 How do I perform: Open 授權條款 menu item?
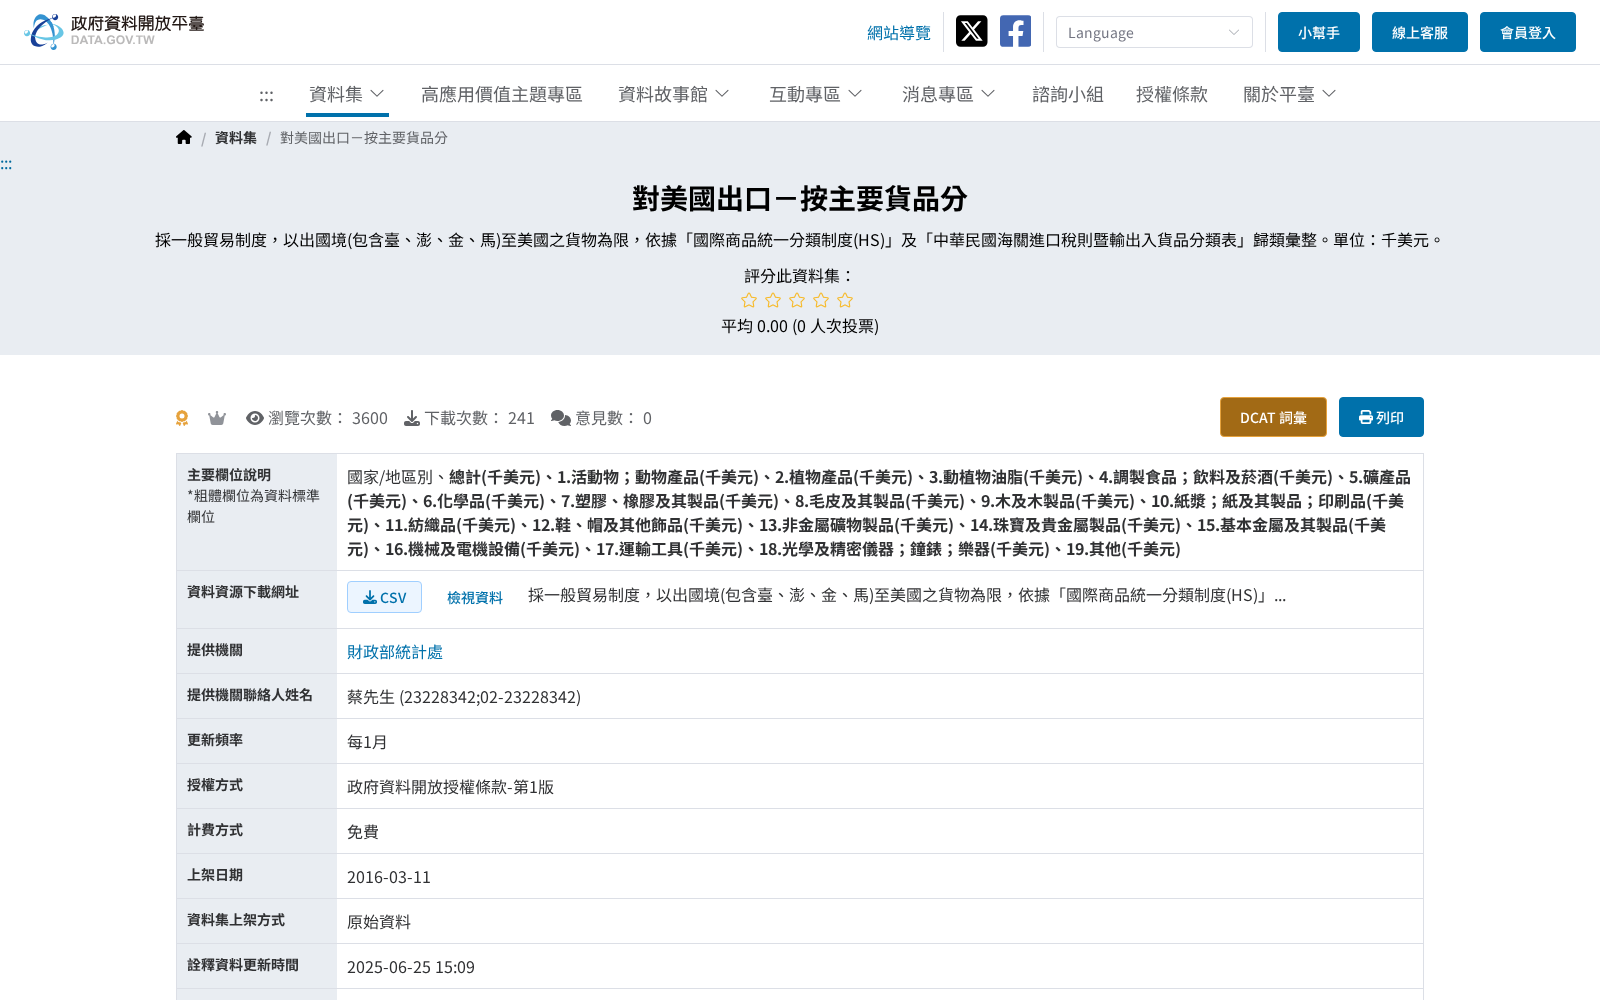coord(1171,94)
